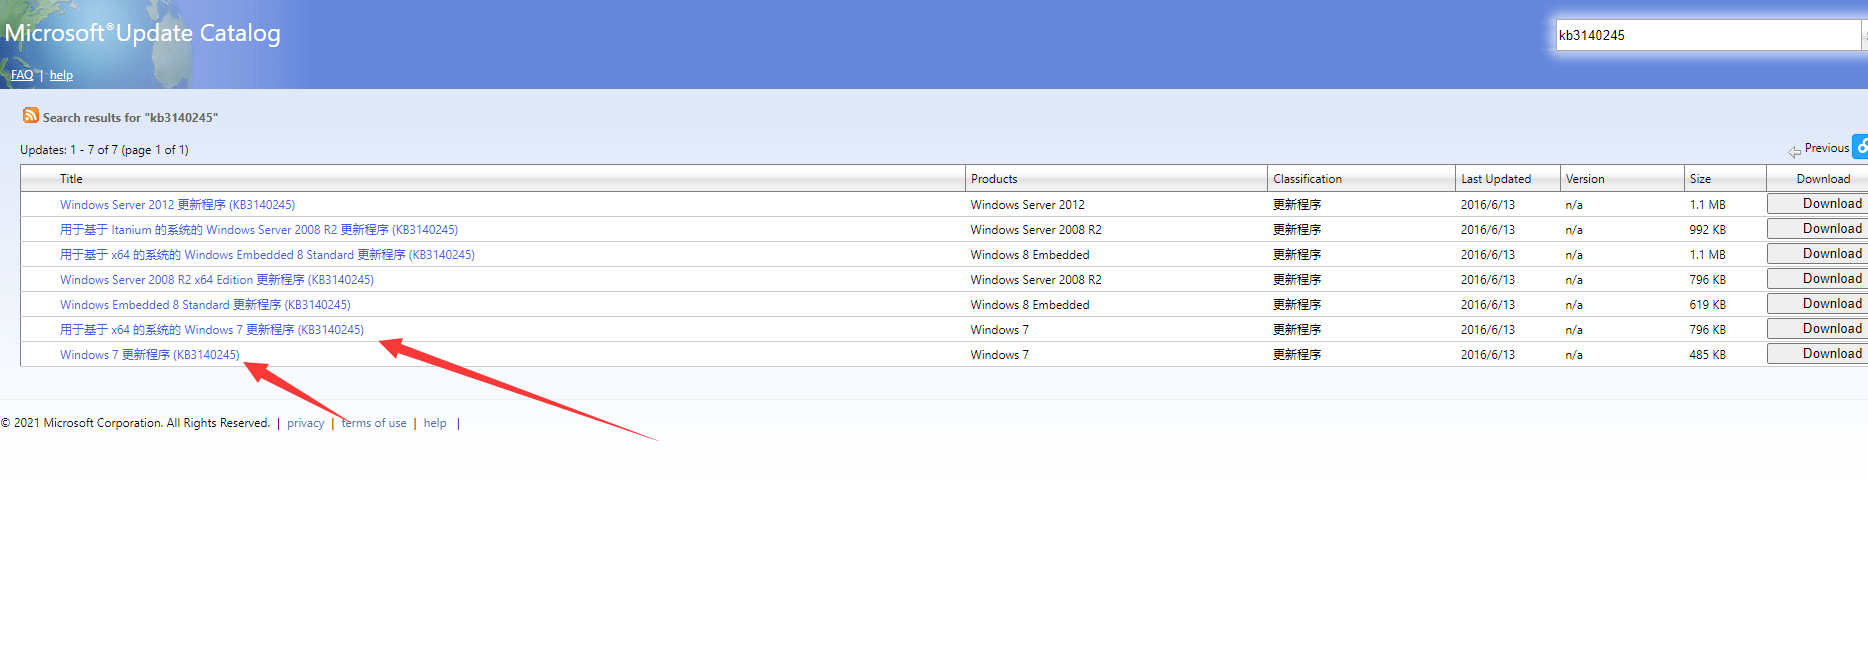Screen dimensions: 1868x651
Task: Open the help link in the footer
Action: click(435, 423)
